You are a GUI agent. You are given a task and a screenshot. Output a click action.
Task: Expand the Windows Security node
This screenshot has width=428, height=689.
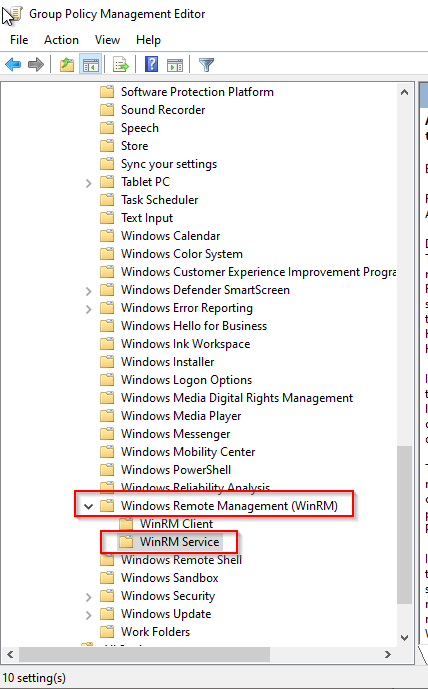[89, 597]
